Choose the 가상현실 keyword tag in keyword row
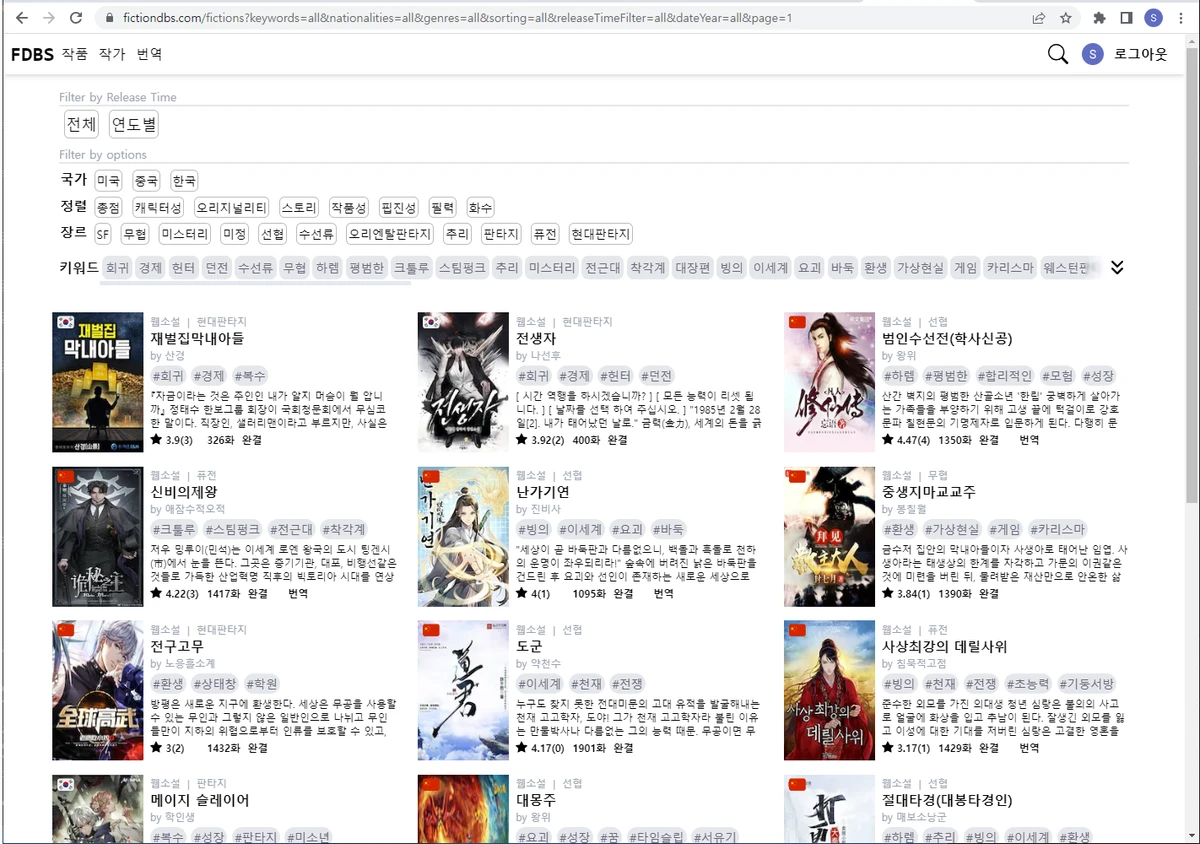This screenshot has height=844, width=1200. [x=920, y=268]
